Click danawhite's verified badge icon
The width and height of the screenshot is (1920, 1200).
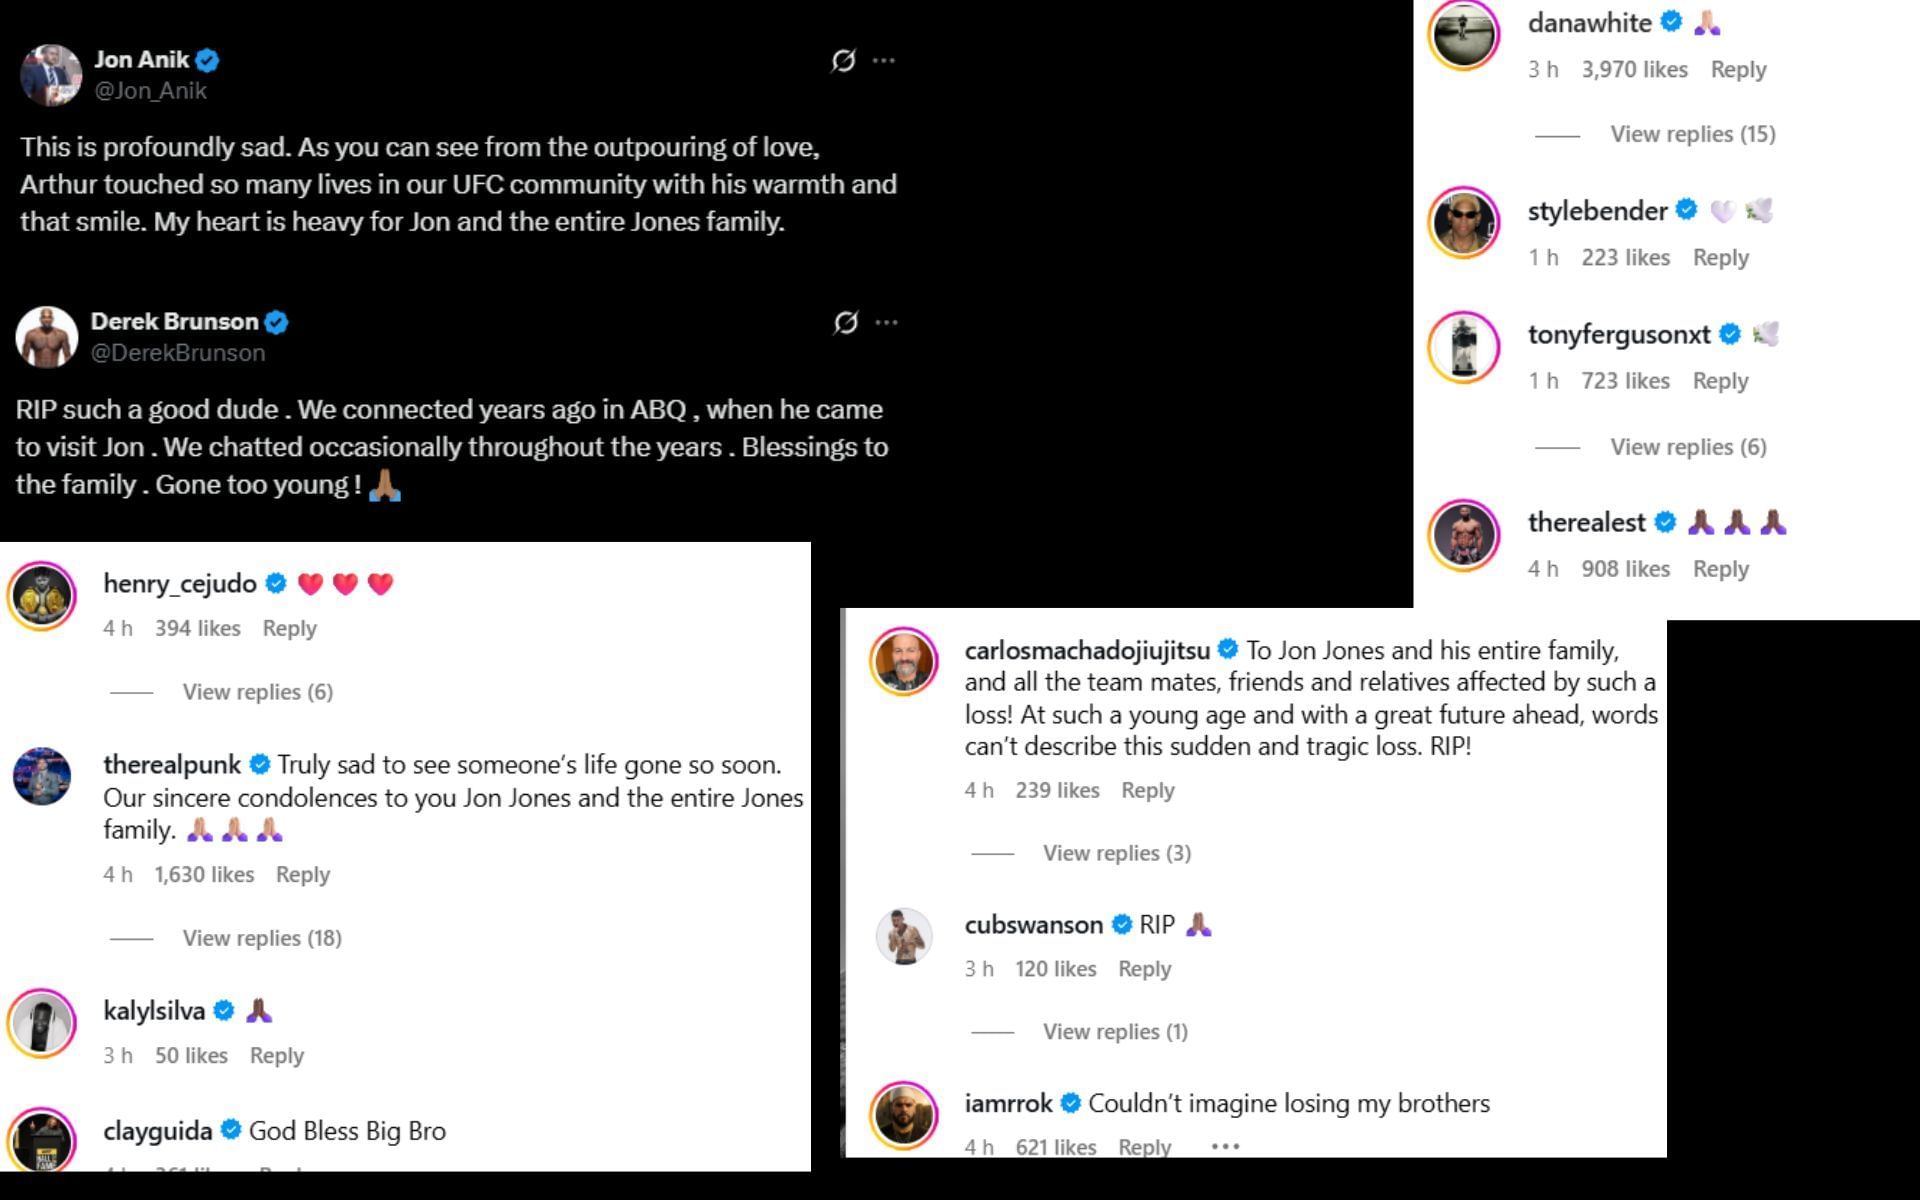(1671, 22)
